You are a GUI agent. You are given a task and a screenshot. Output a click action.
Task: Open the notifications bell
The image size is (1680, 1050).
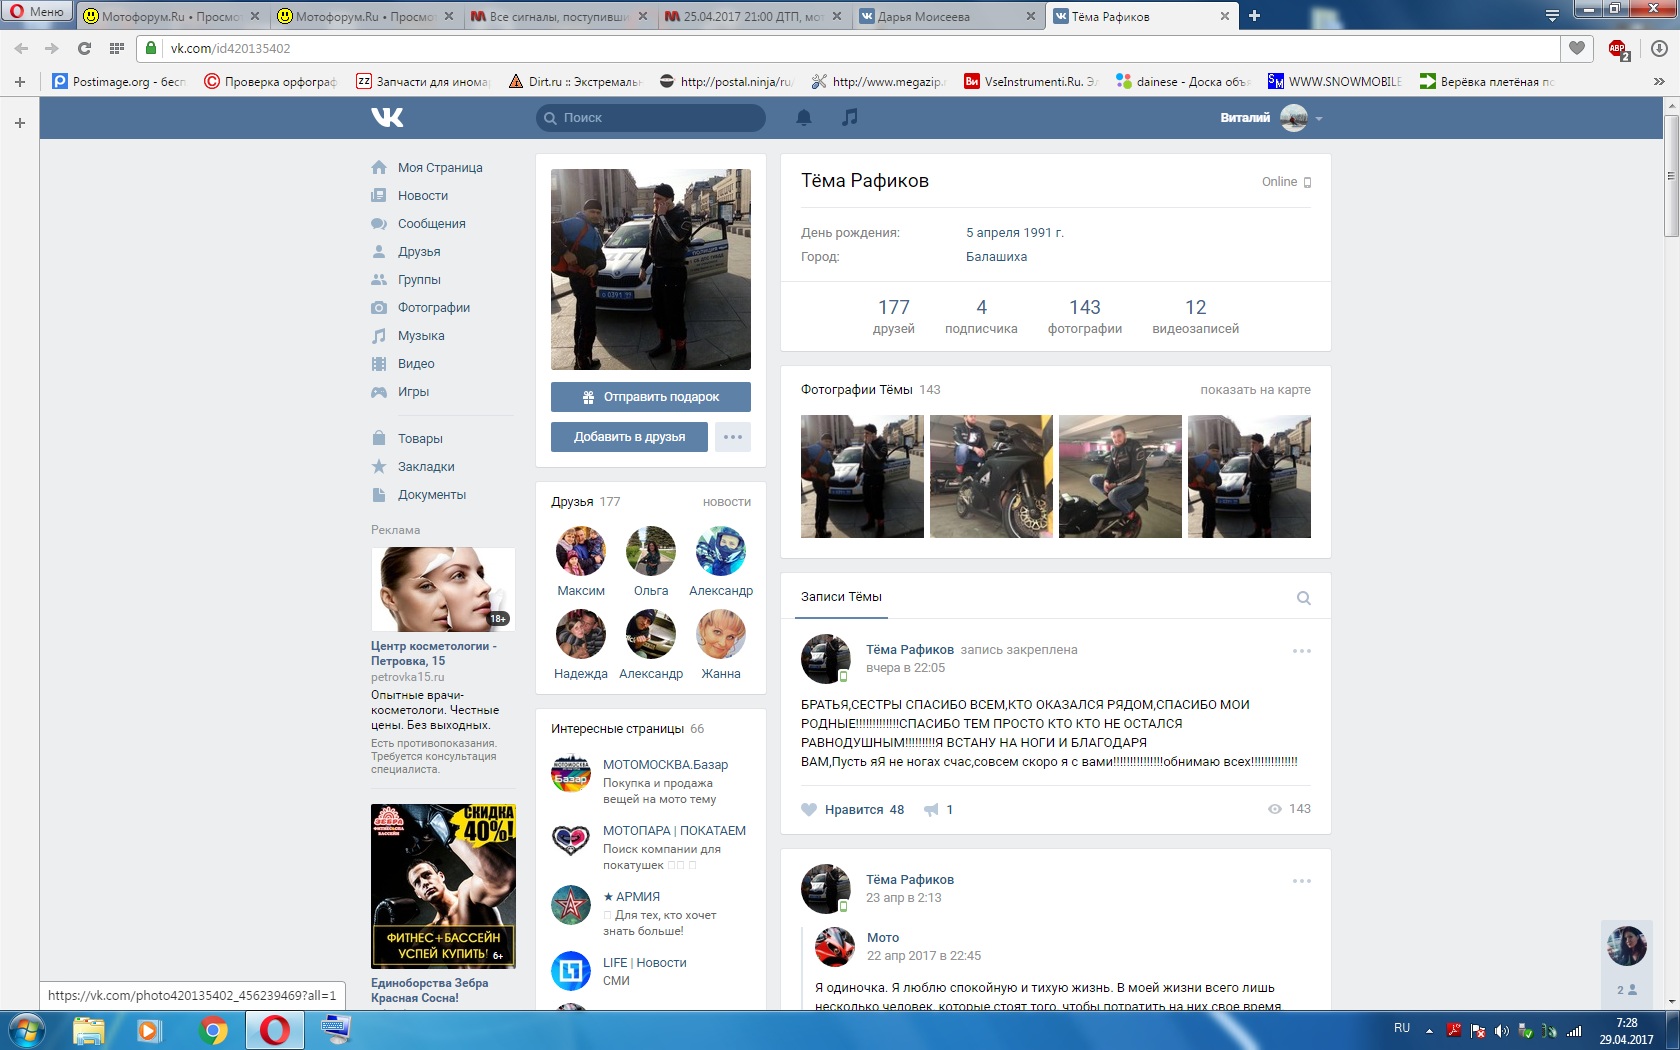click(803, 118)
